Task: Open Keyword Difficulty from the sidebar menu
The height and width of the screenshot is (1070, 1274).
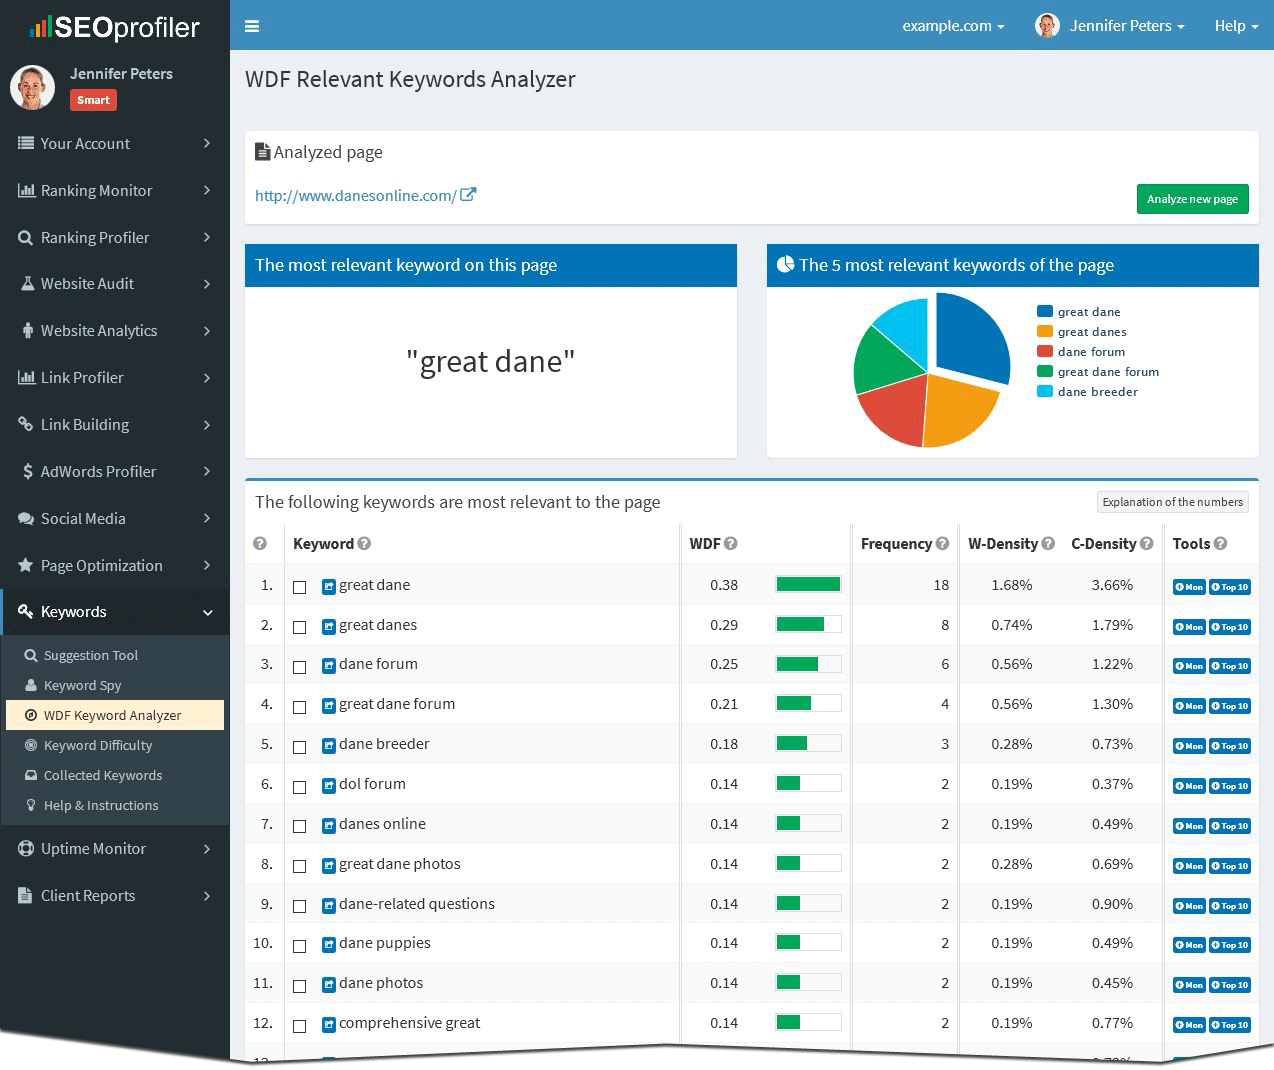Action: click(x=97, y=745)
